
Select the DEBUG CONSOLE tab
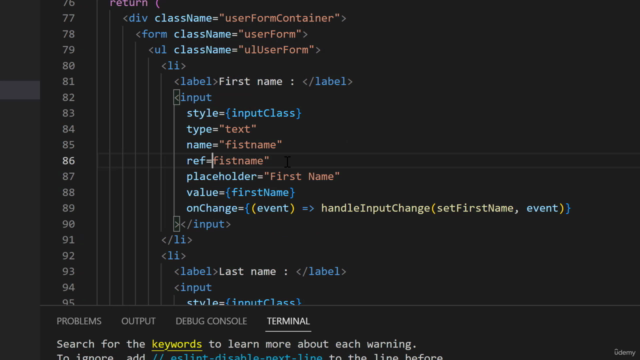click(x=211, y=321)
